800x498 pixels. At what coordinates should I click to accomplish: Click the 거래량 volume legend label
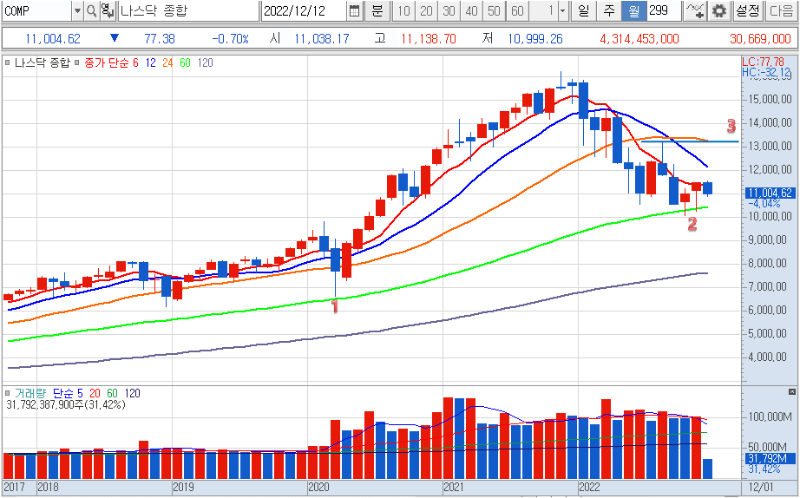coord(30,393)
